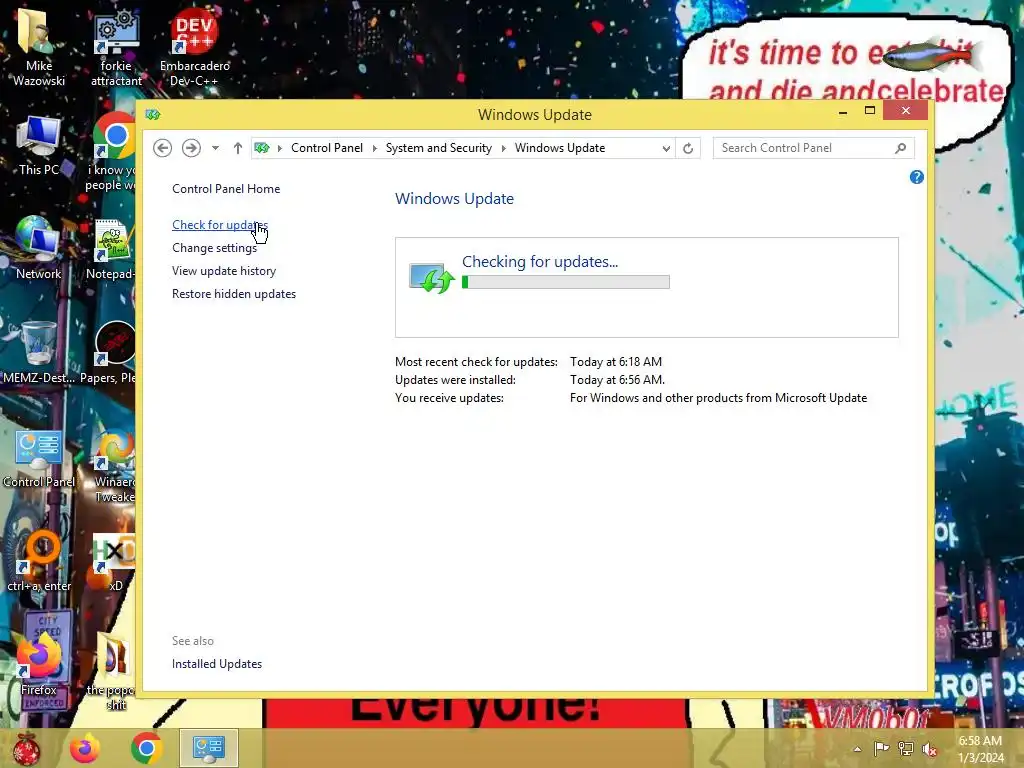Select Notepad++ desktop shortcut
This screenshot has width=1024, height=768.
click(x=111, y=249)
